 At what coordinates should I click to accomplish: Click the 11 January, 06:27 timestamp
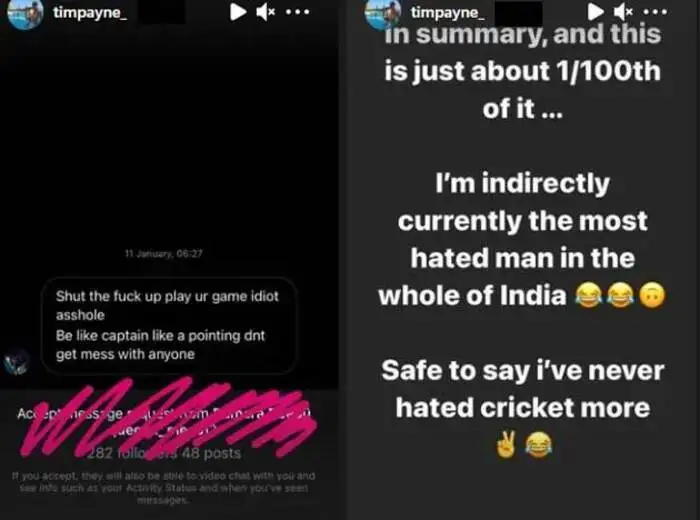pyautogui.click(x=160, y=255)
